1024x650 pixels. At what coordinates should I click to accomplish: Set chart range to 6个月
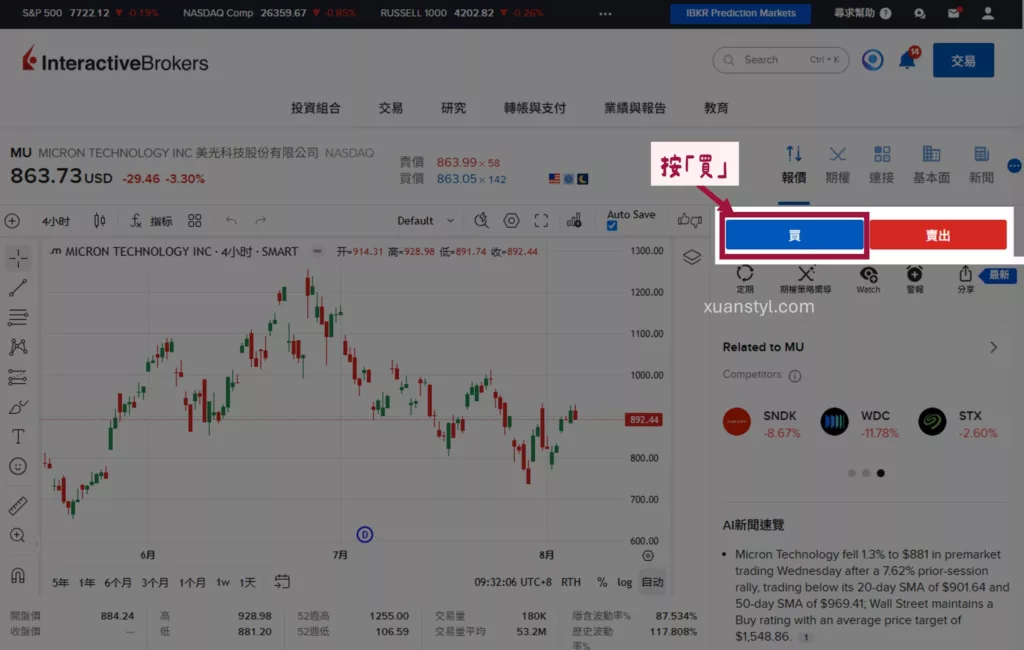[x=118, y=582]
